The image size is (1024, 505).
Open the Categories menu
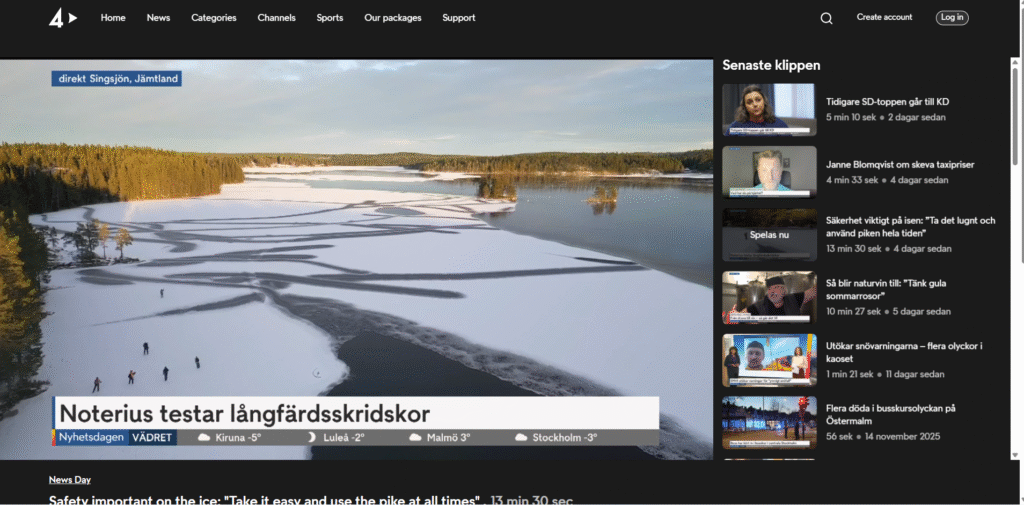point(214,18)
